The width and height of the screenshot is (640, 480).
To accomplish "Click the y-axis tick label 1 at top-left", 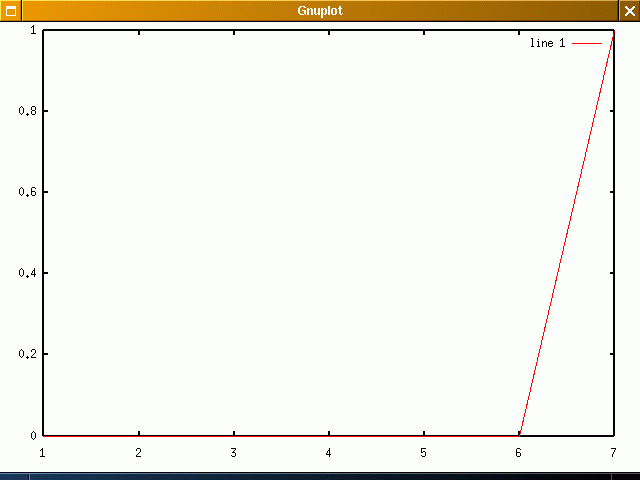I will coord(34,30).
